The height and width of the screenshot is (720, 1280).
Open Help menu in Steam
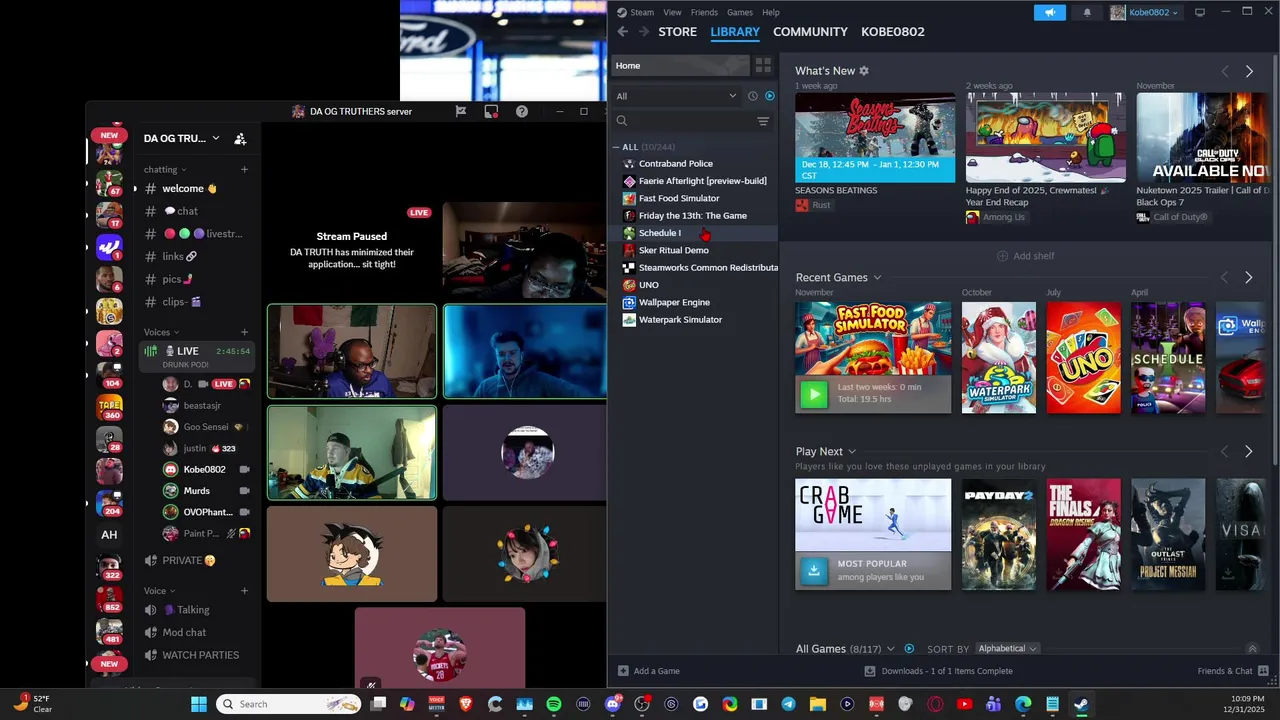point(771,12)
